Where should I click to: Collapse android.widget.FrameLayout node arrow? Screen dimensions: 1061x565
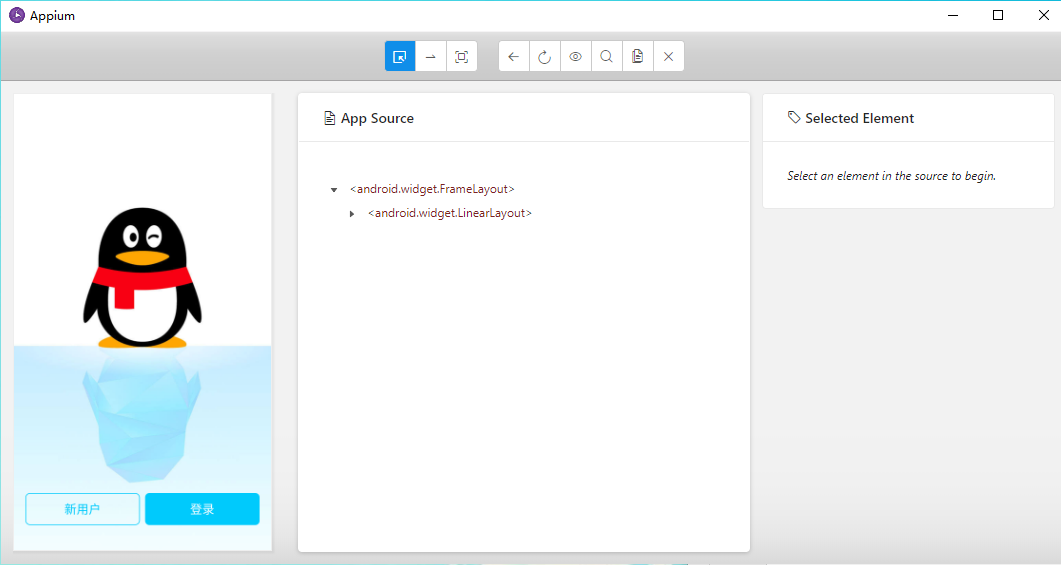pyautogui.click(x=334, y=190)
